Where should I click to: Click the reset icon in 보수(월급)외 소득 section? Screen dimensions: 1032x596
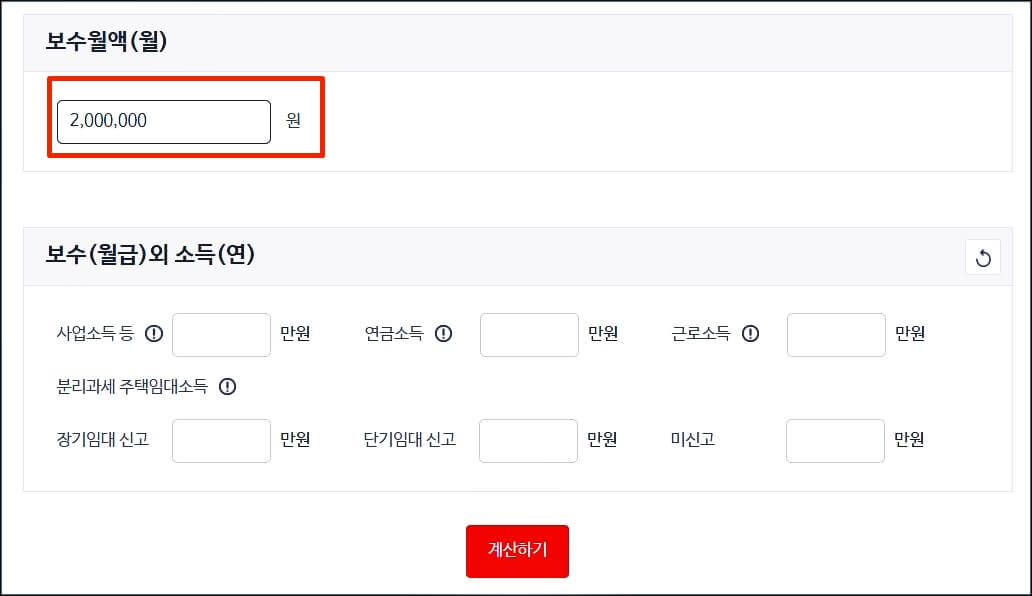983,257
